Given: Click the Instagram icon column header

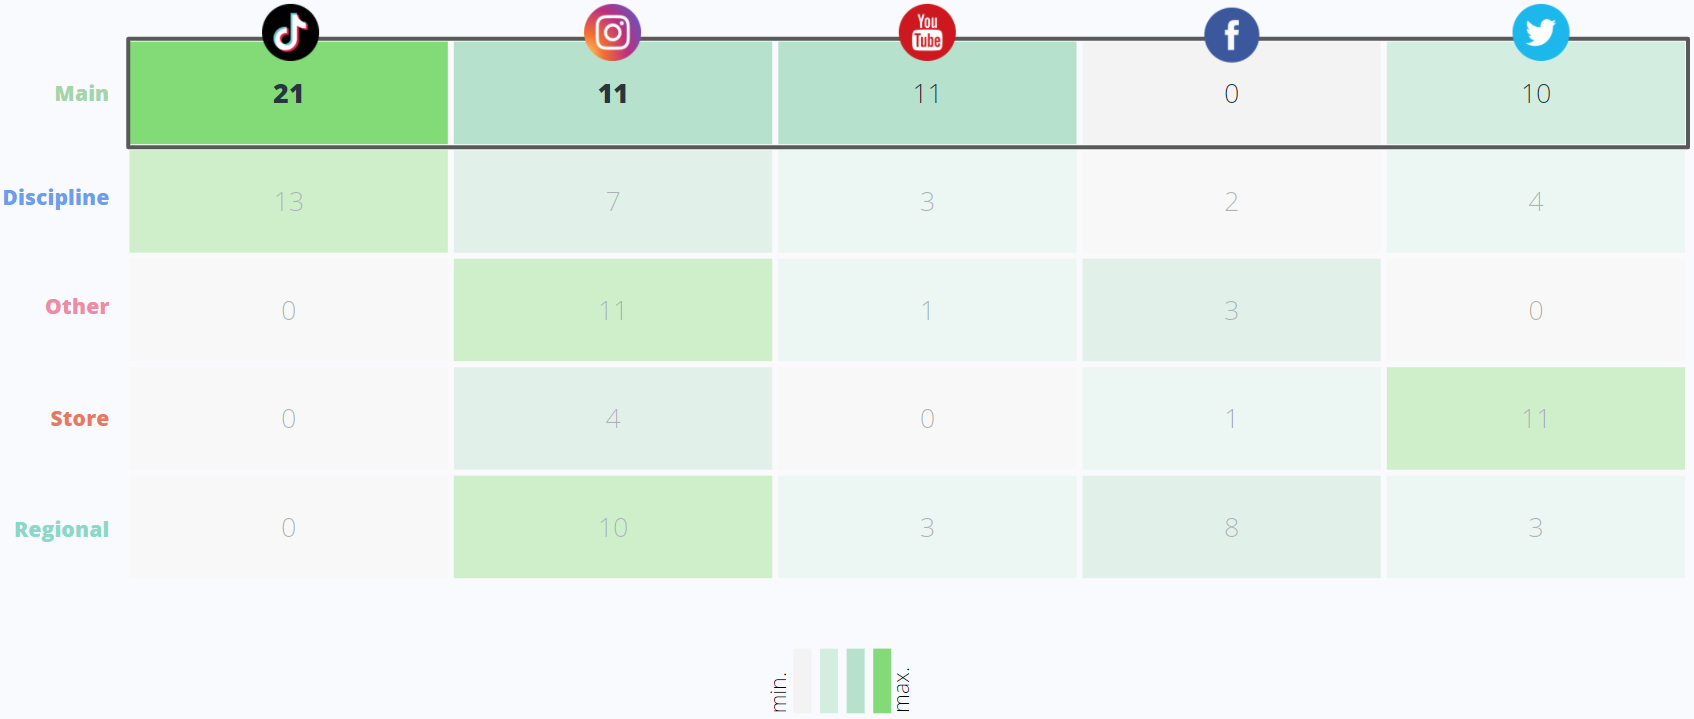Looking at the screenshot, I should pos(612,32).
